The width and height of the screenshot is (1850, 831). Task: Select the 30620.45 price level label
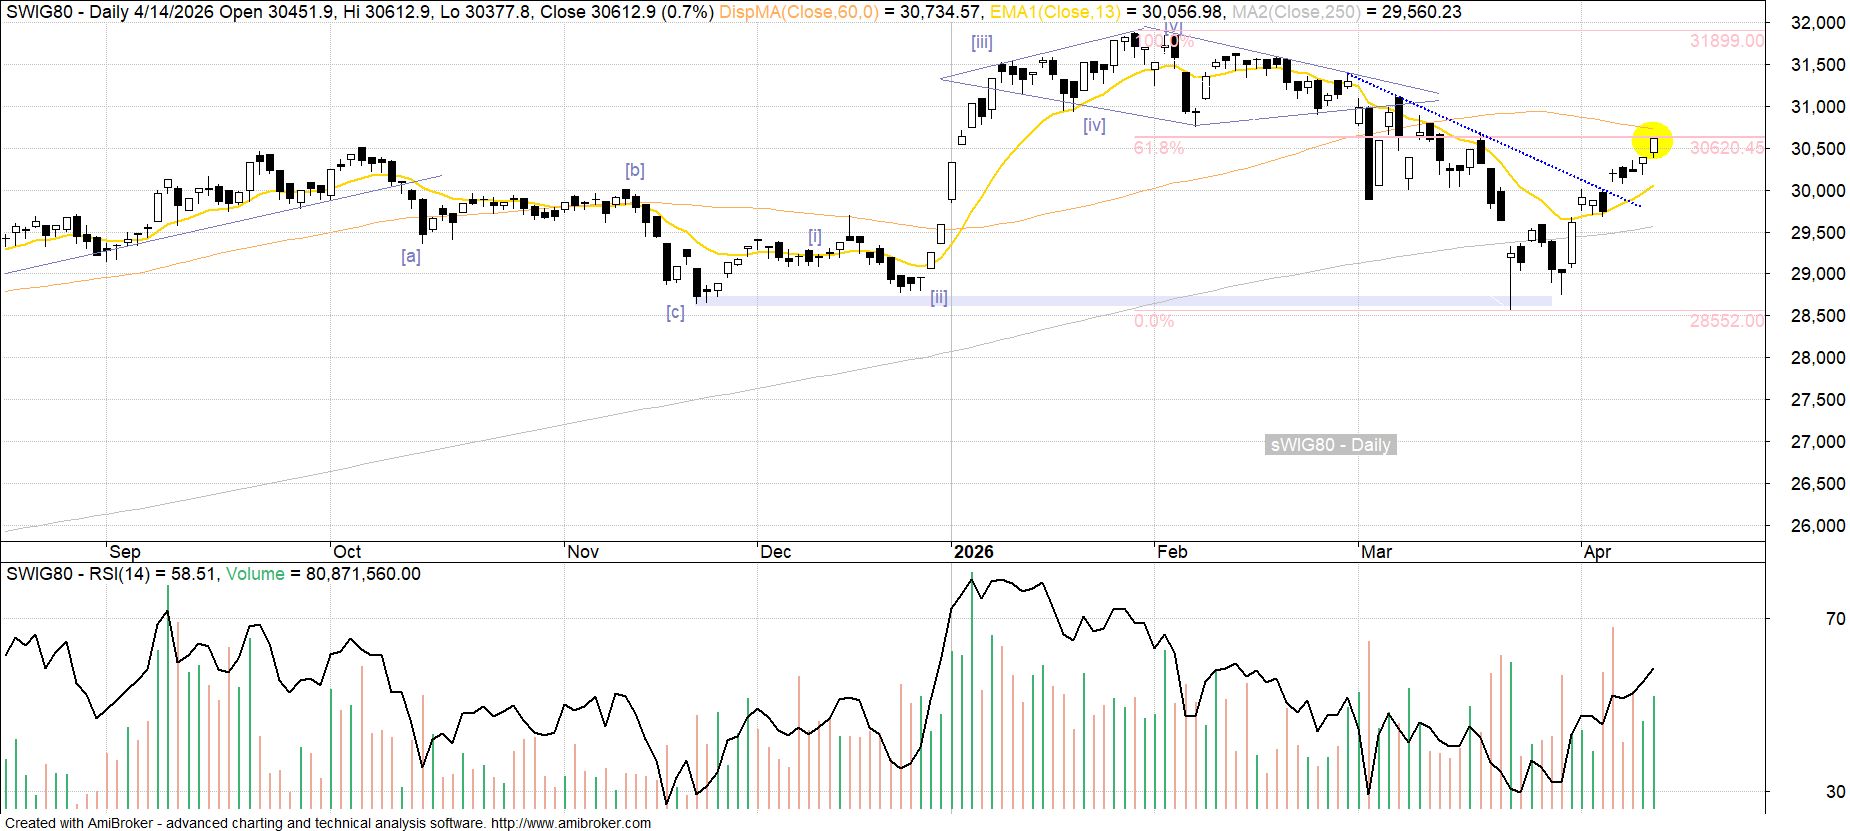click(1727, 148)
